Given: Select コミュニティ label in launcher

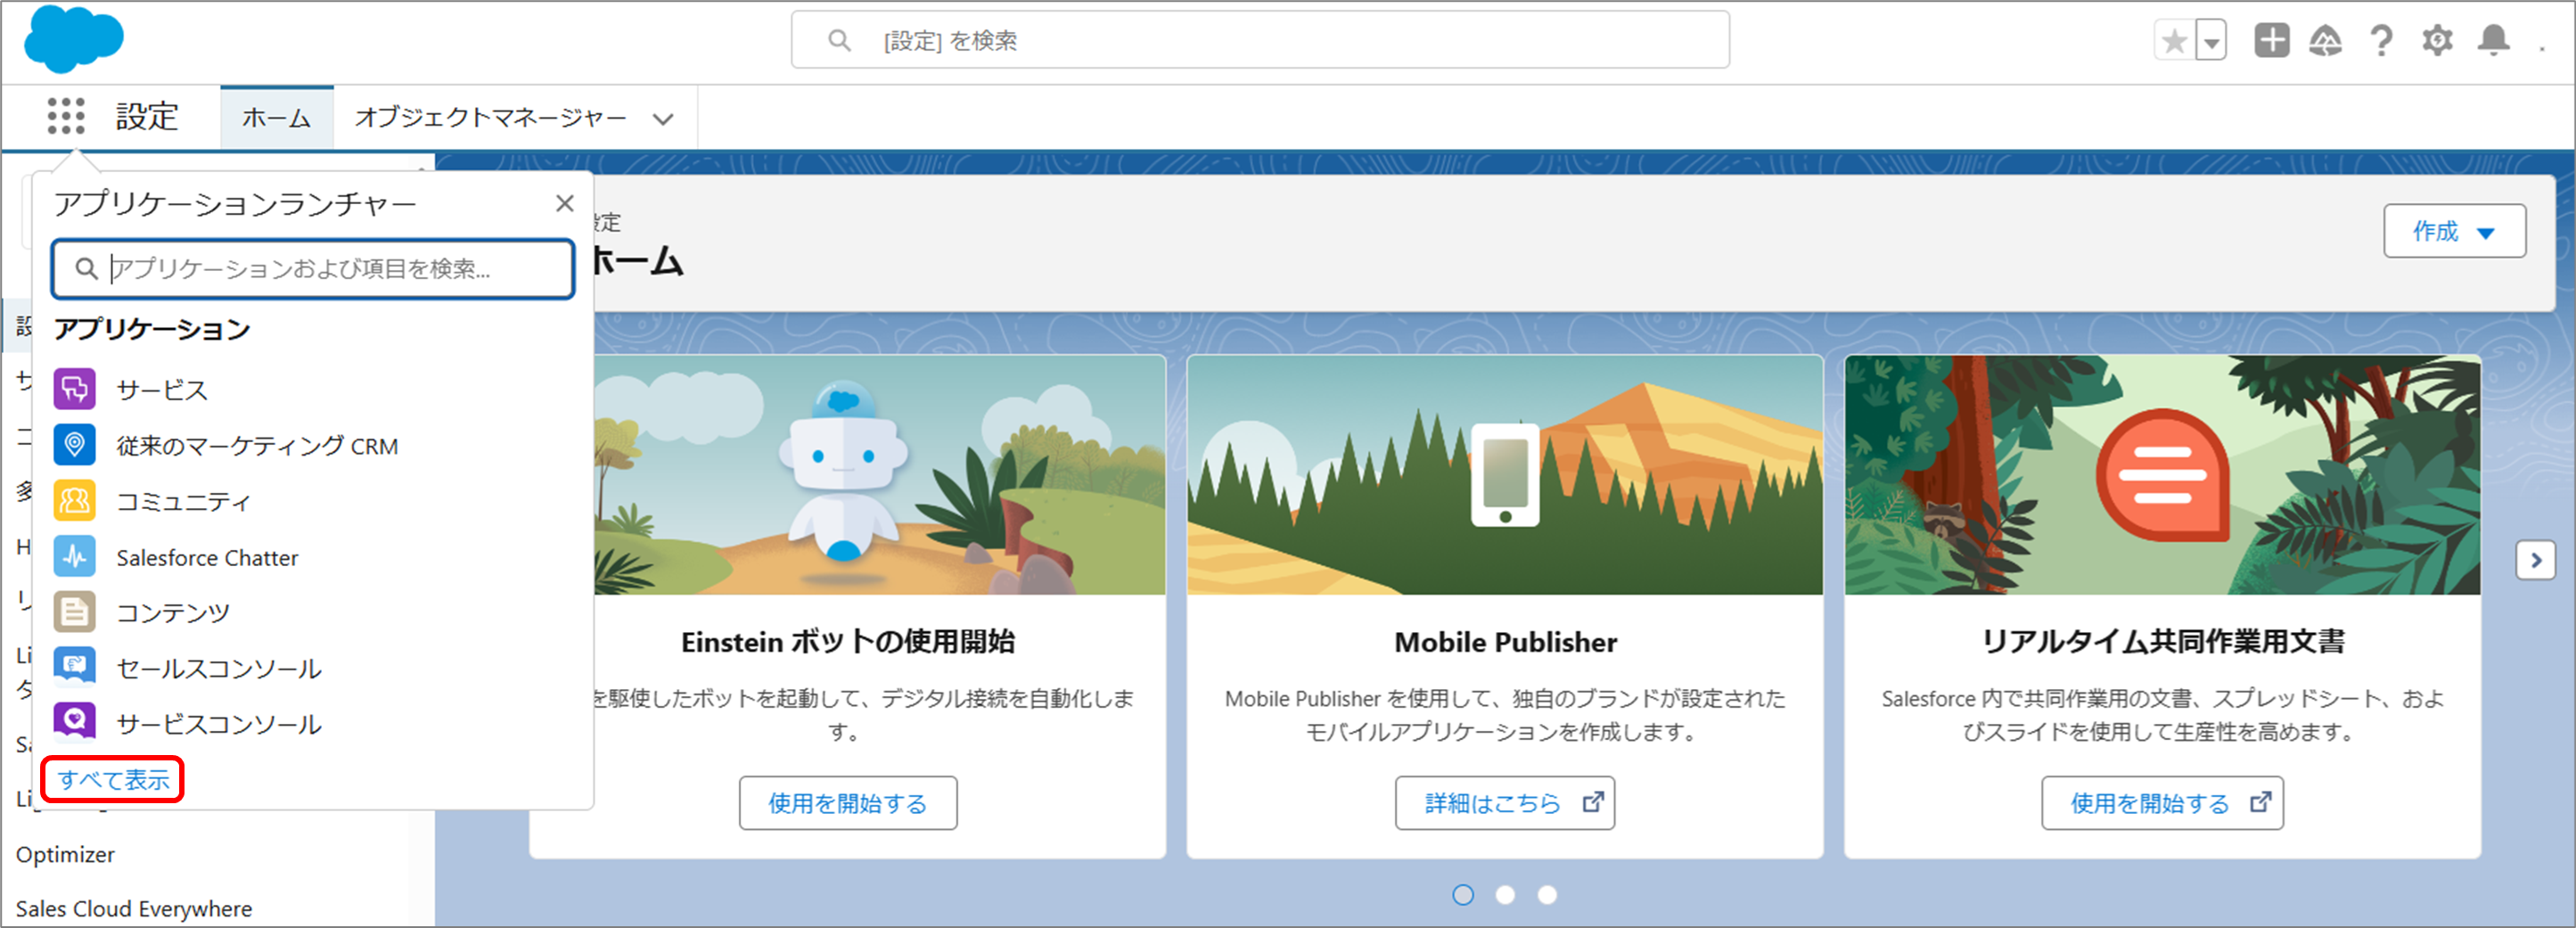Looking at the screenshot, I should click(184, 501).
